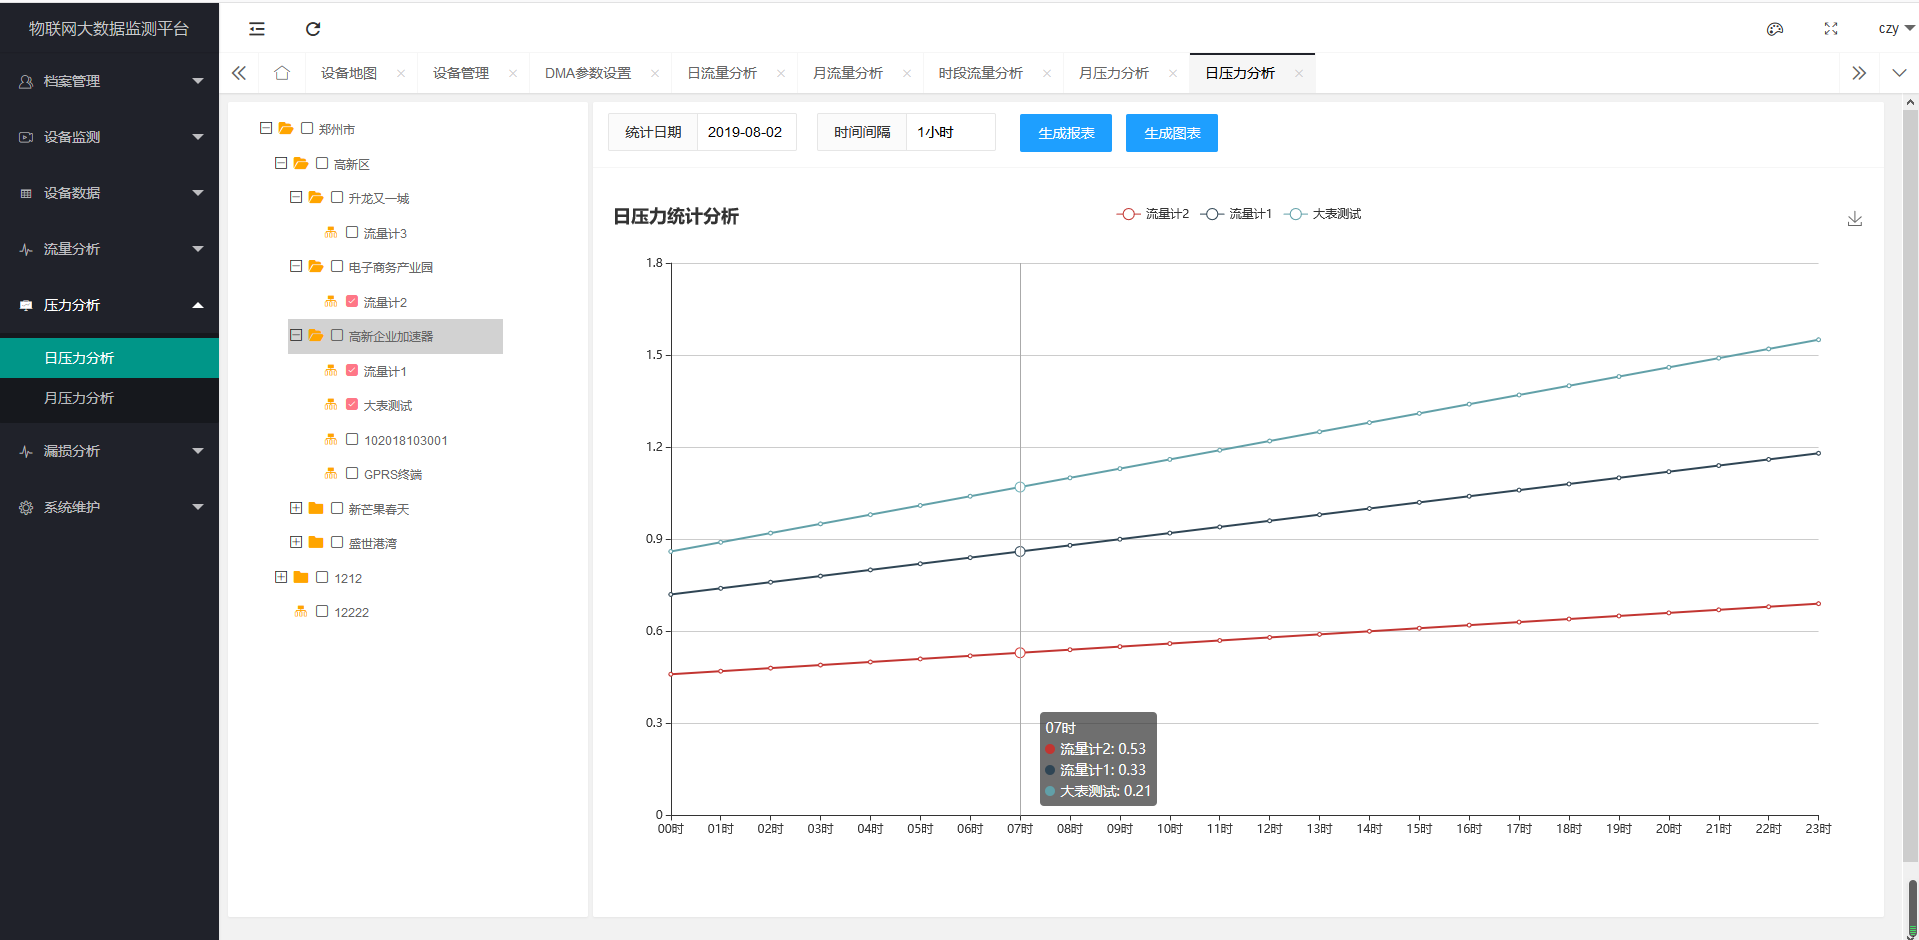
Task: Click the refresh icon in top bar
Action: tap(313, 29)
